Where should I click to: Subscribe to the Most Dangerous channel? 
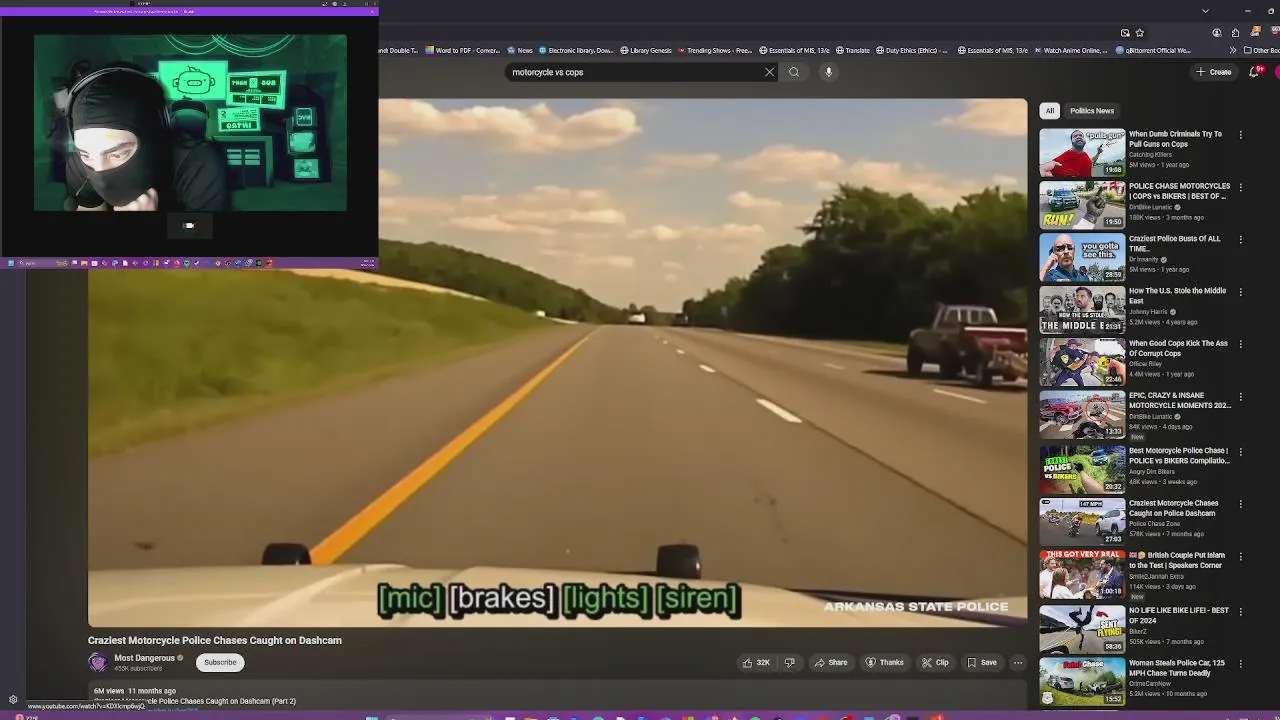click(220, 662)
